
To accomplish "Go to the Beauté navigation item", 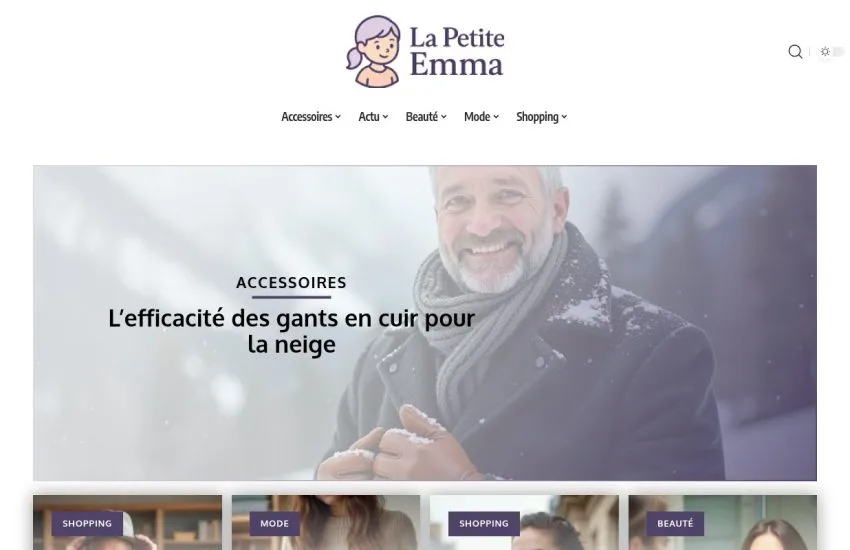I will pyautogui.click(x=422, y=117).
